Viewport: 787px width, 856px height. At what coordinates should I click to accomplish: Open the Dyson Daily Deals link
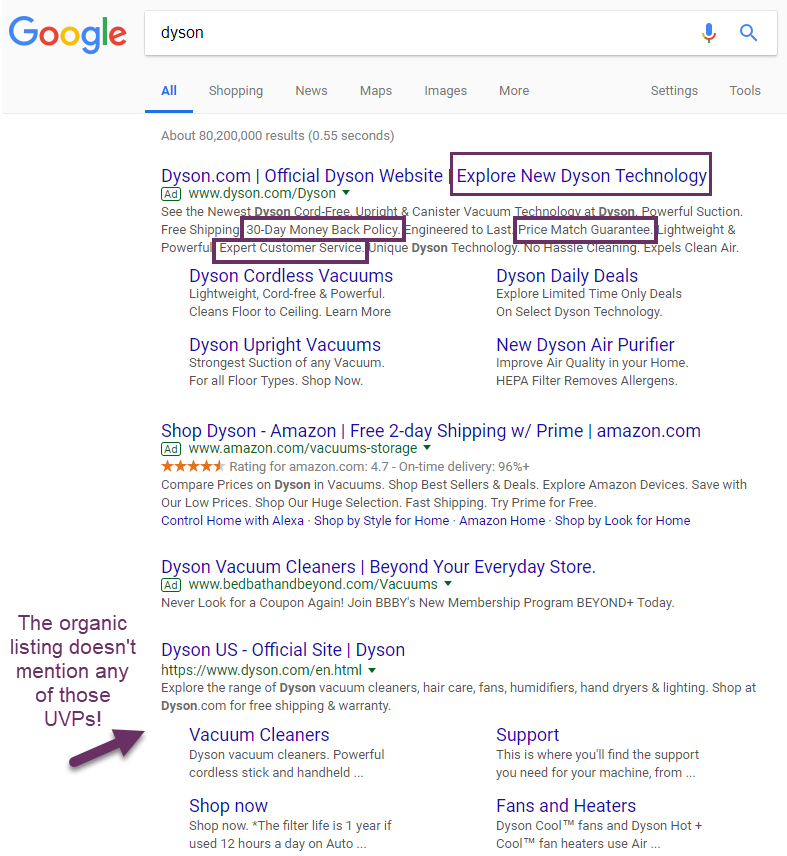tap(566, 276)
